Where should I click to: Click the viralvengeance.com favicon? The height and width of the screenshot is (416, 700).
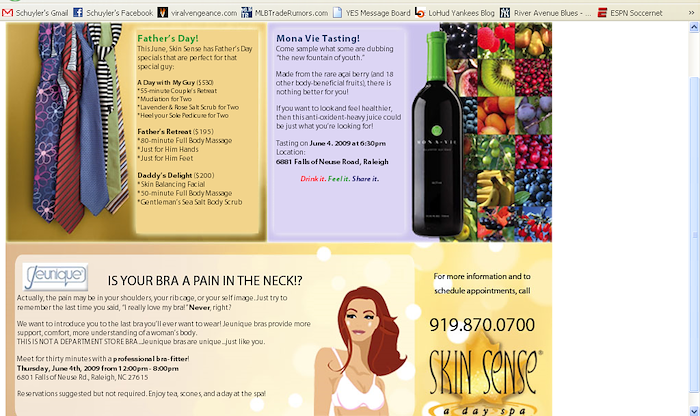(162, 12)
